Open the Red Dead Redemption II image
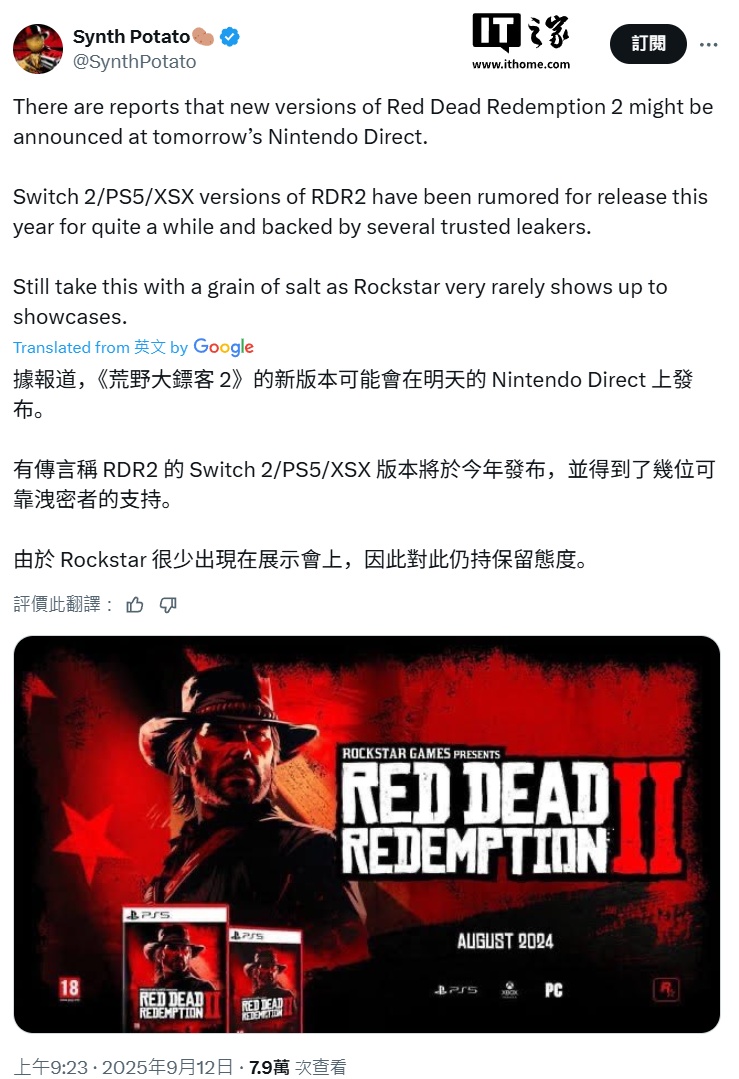This screenshot has height=1079, width=739. point(367,834)
